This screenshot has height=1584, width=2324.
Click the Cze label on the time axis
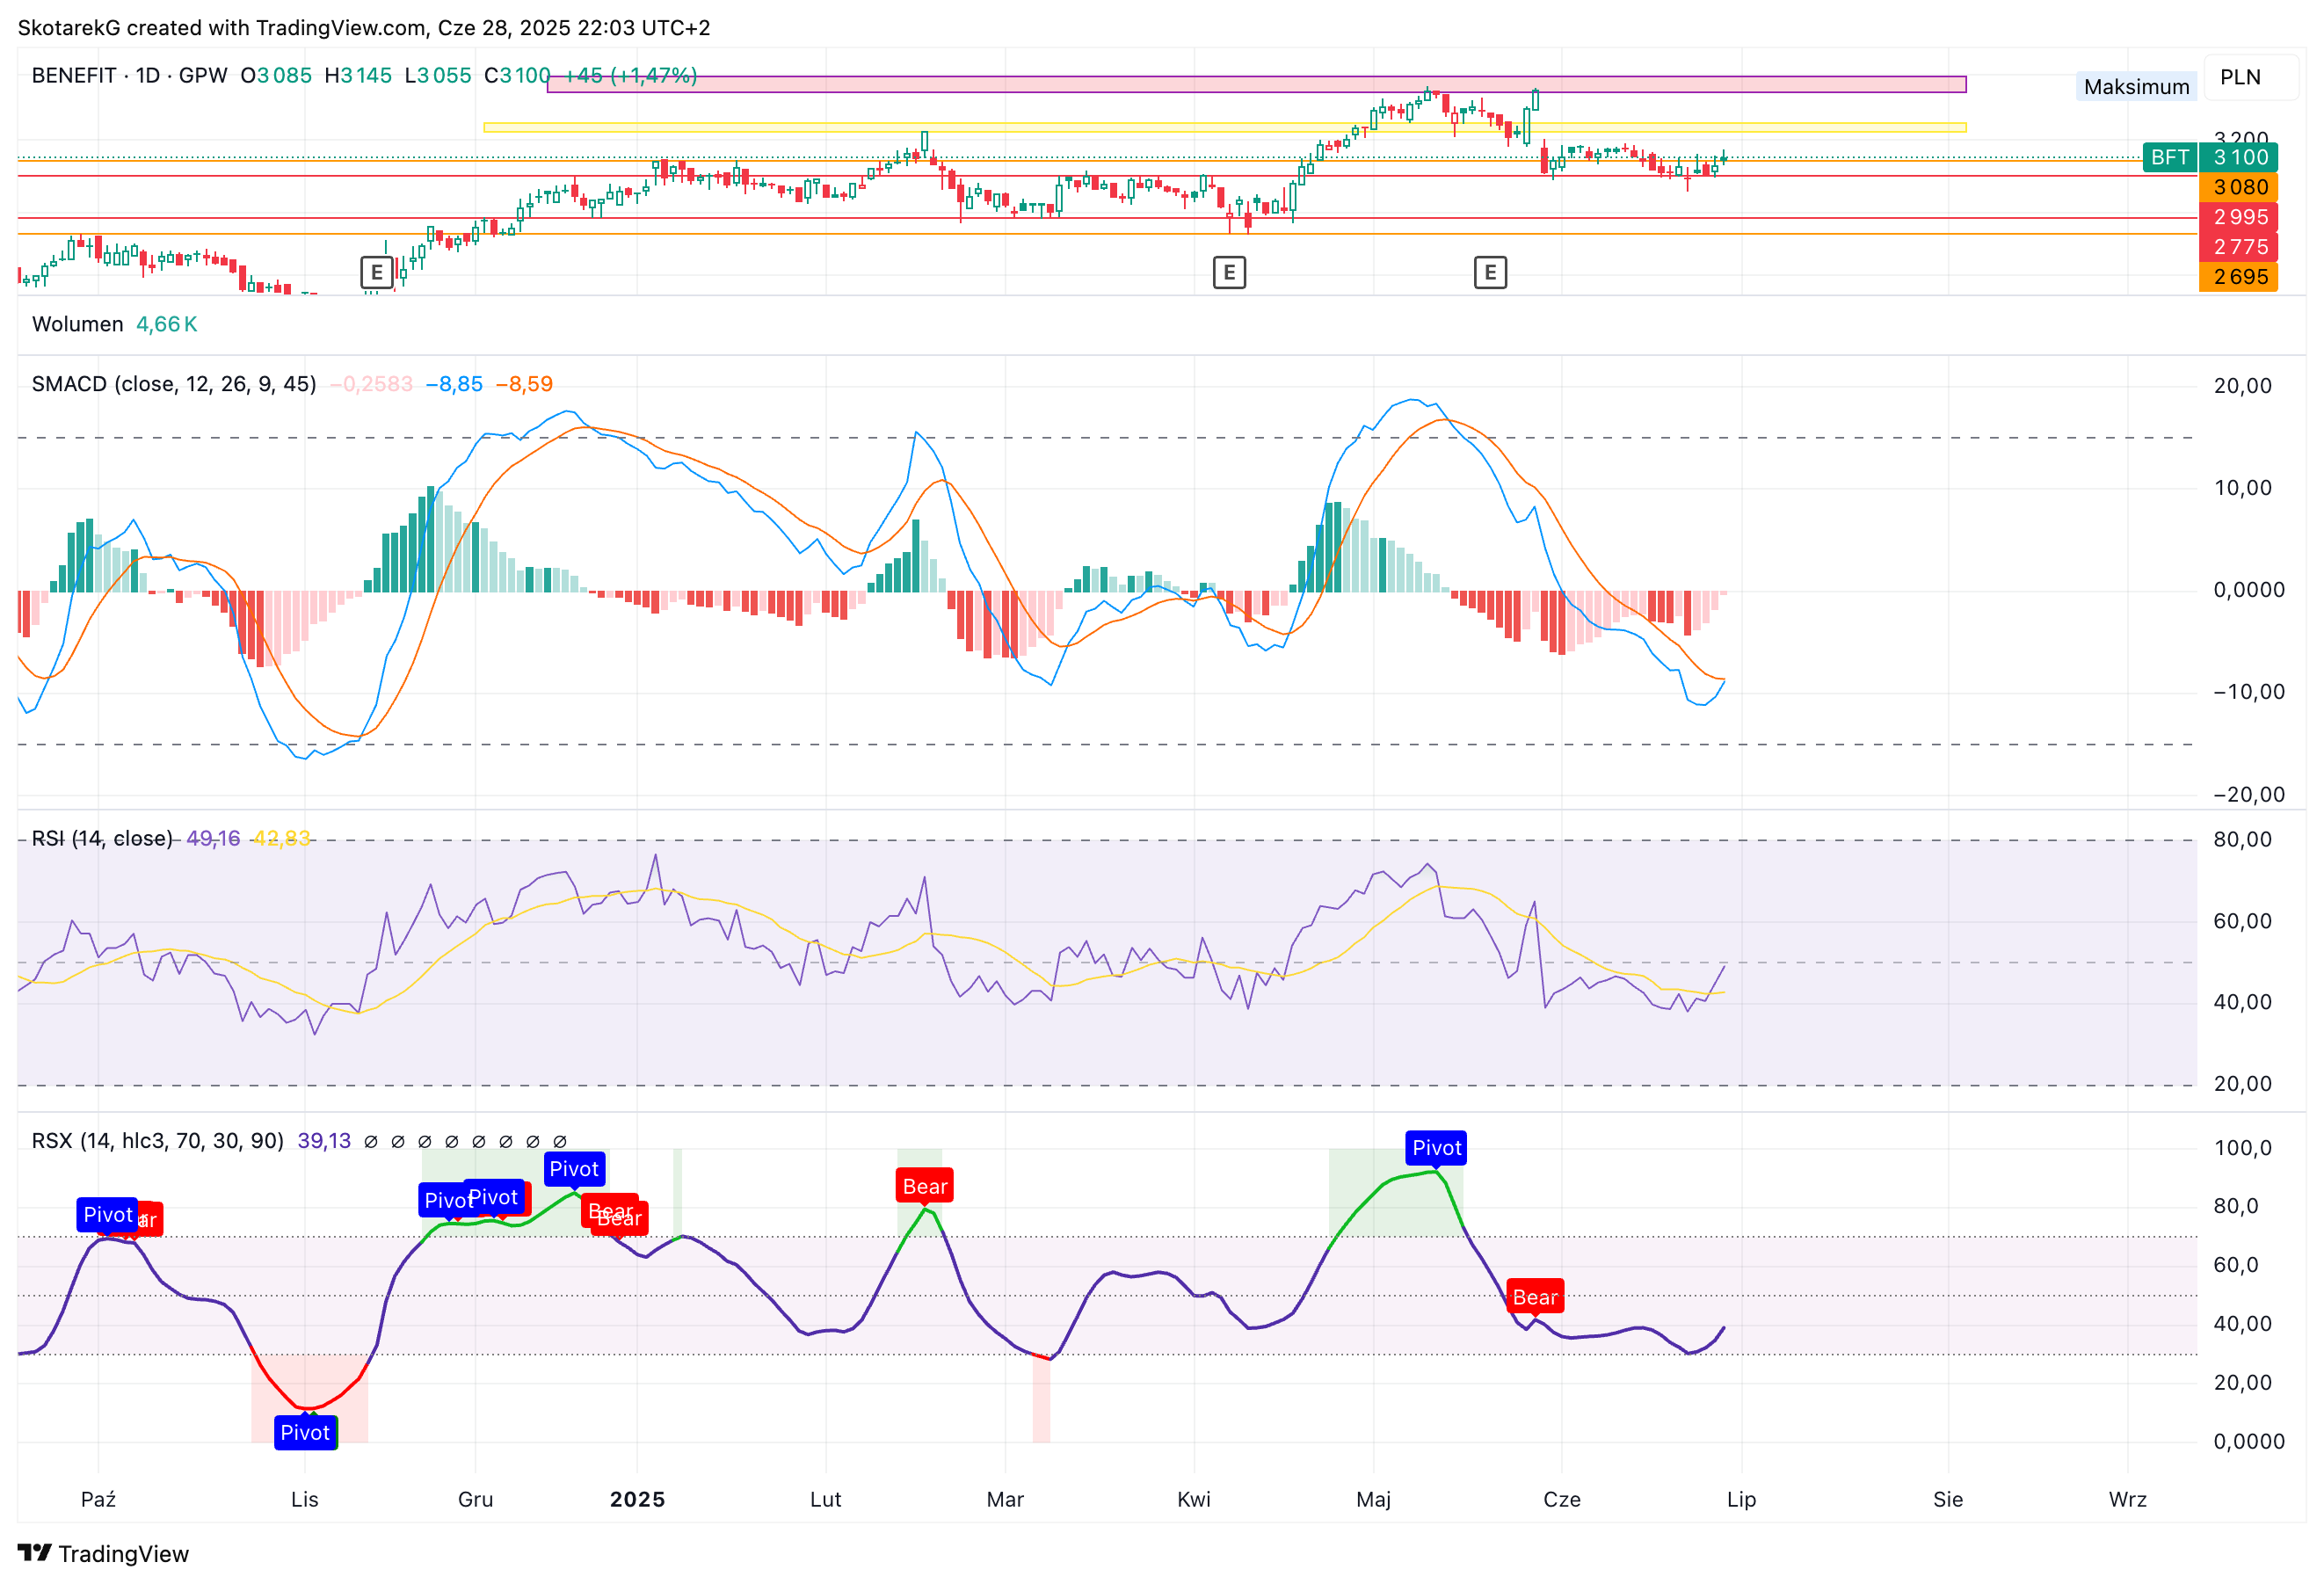[x=1561, y=1499]
